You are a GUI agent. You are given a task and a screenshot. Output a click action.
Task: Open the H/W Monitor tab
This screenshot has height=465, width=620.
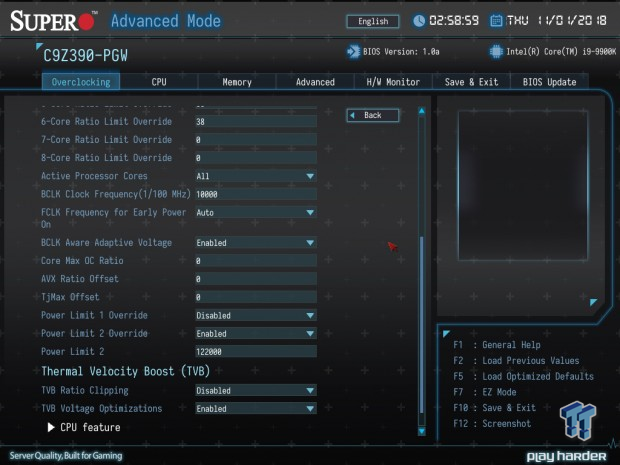pyautogui.click(x=393, y=82)
